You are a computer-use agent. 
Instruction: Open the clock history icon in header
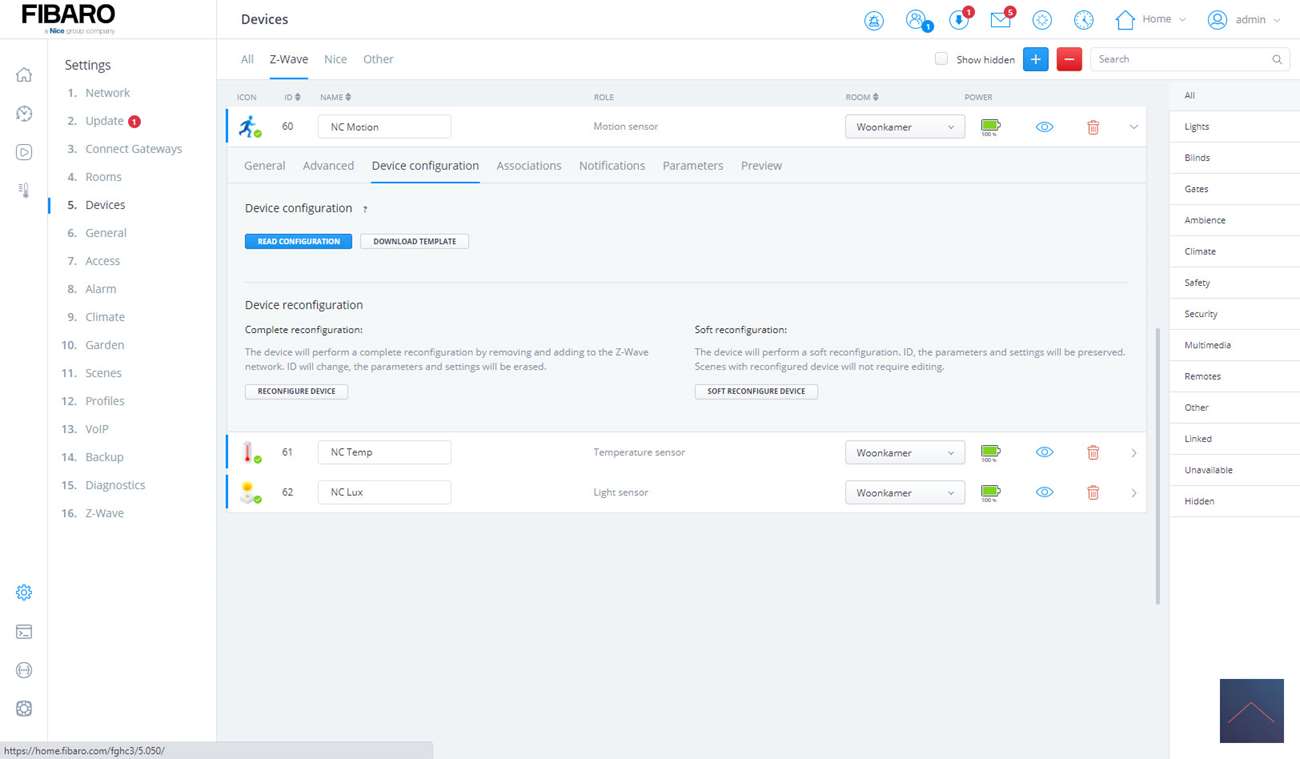pos(1083,20)
